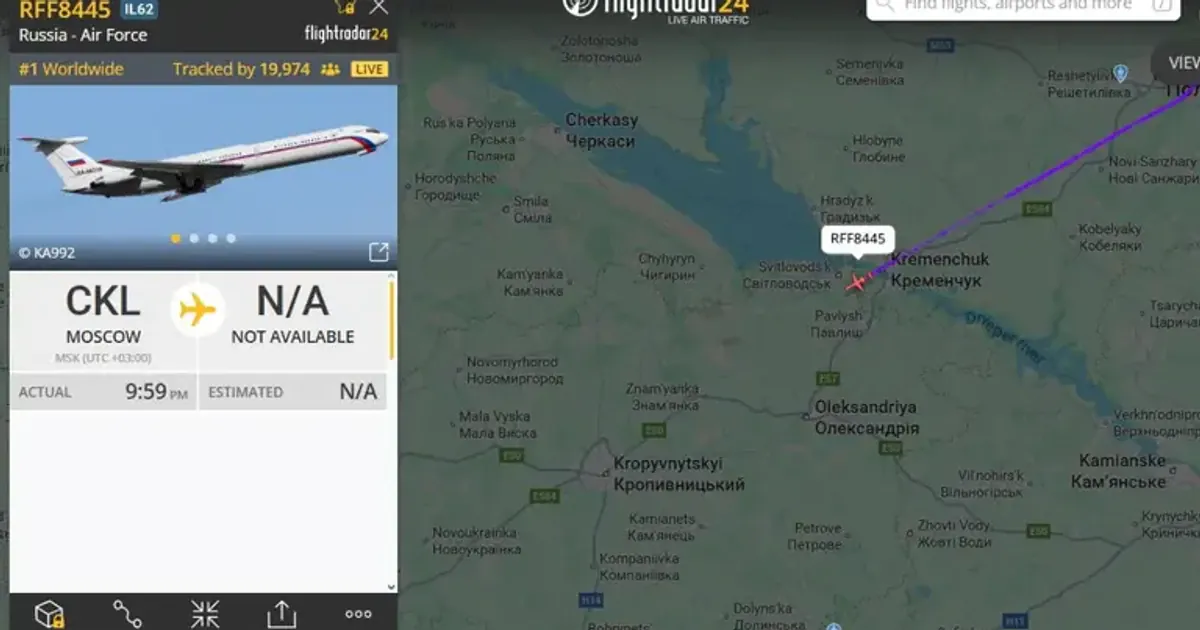Viewport: 1200px width, 630px height.
Task: Click scrollbar down arrow in flight panel
Action: [391, 587]
